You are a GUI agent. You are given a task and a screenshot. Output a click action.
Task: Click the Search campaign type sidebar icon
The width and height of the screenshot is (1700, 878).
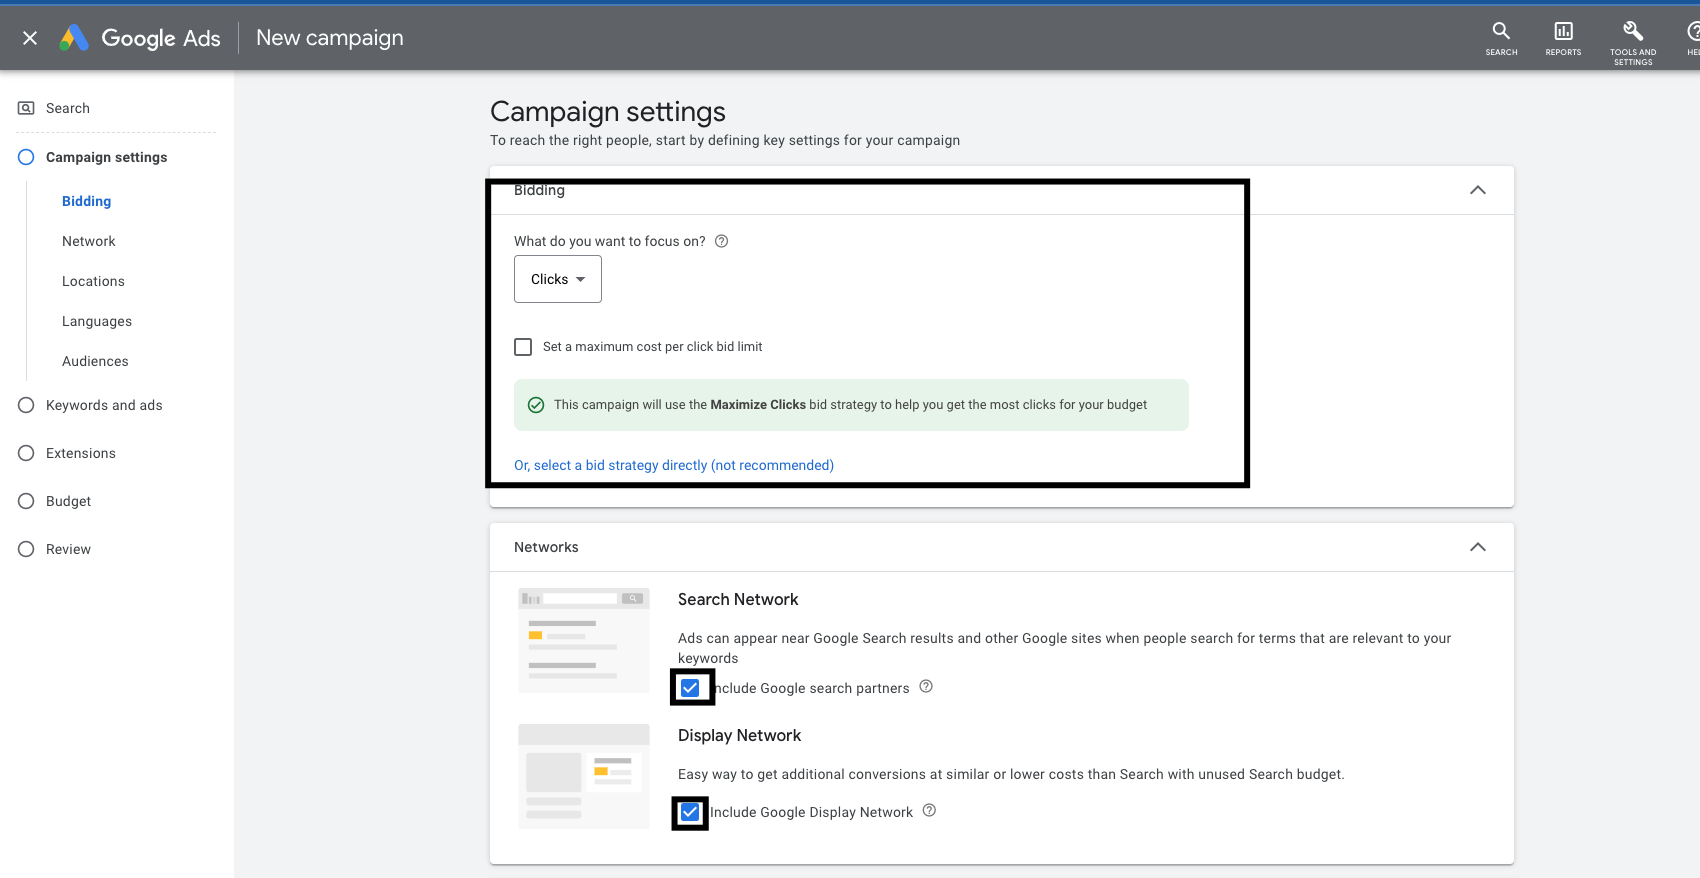(x=27, y=108)
